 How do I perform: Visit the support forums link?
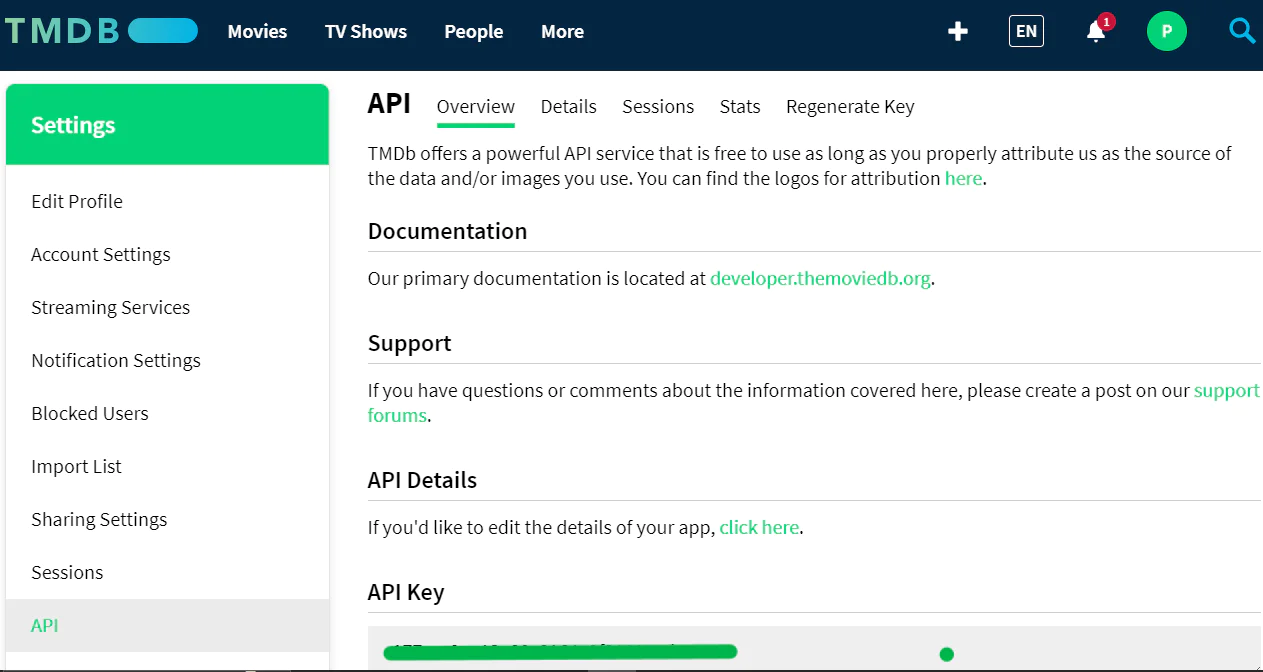[1227, 390]
